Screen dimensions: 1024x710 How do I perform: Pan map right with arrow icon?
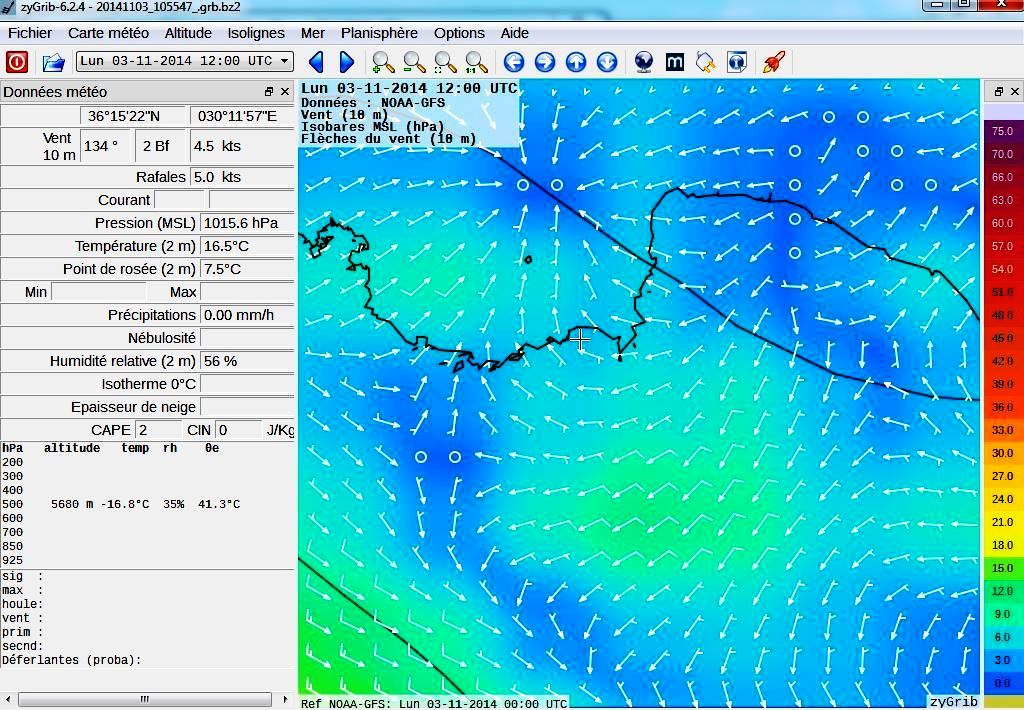pos(545,62)
